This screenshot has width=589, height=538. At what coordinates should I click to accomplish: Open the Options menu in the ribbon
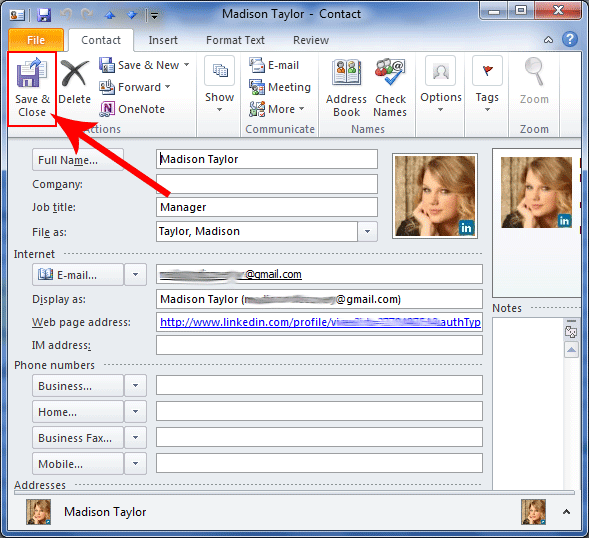441,85
